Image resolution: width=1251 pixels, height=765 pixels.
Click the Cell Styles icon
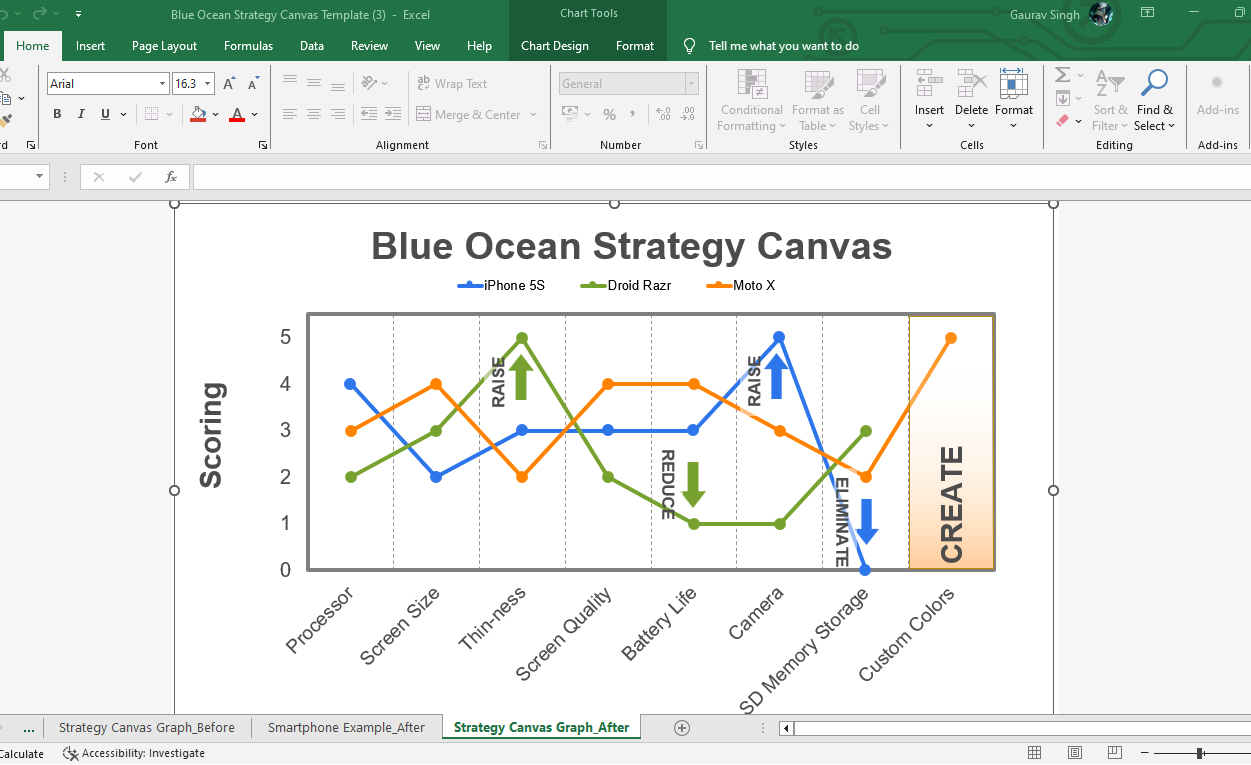pyautogui.click(x=870, y=85)
